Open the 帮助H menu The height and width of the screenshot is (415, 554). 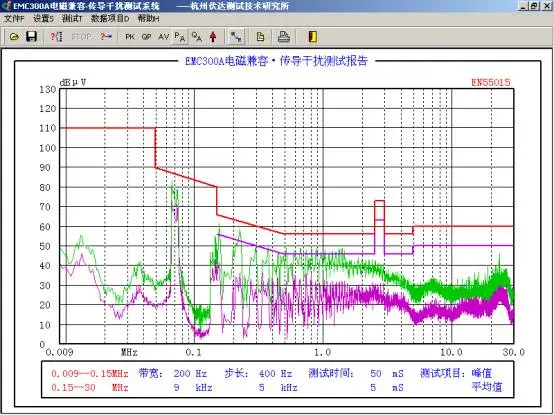(148, 18)
